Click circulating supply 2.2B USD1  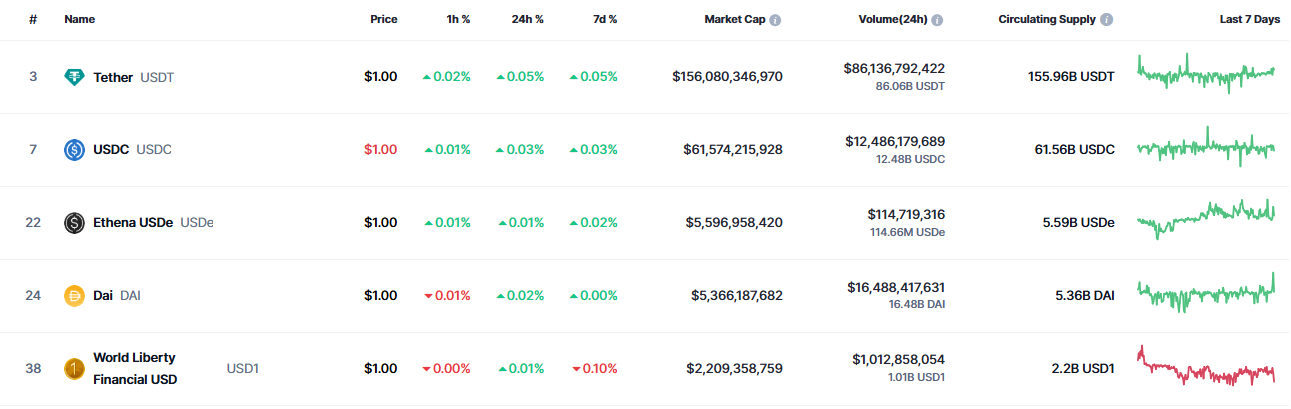tap(1083, 369)
